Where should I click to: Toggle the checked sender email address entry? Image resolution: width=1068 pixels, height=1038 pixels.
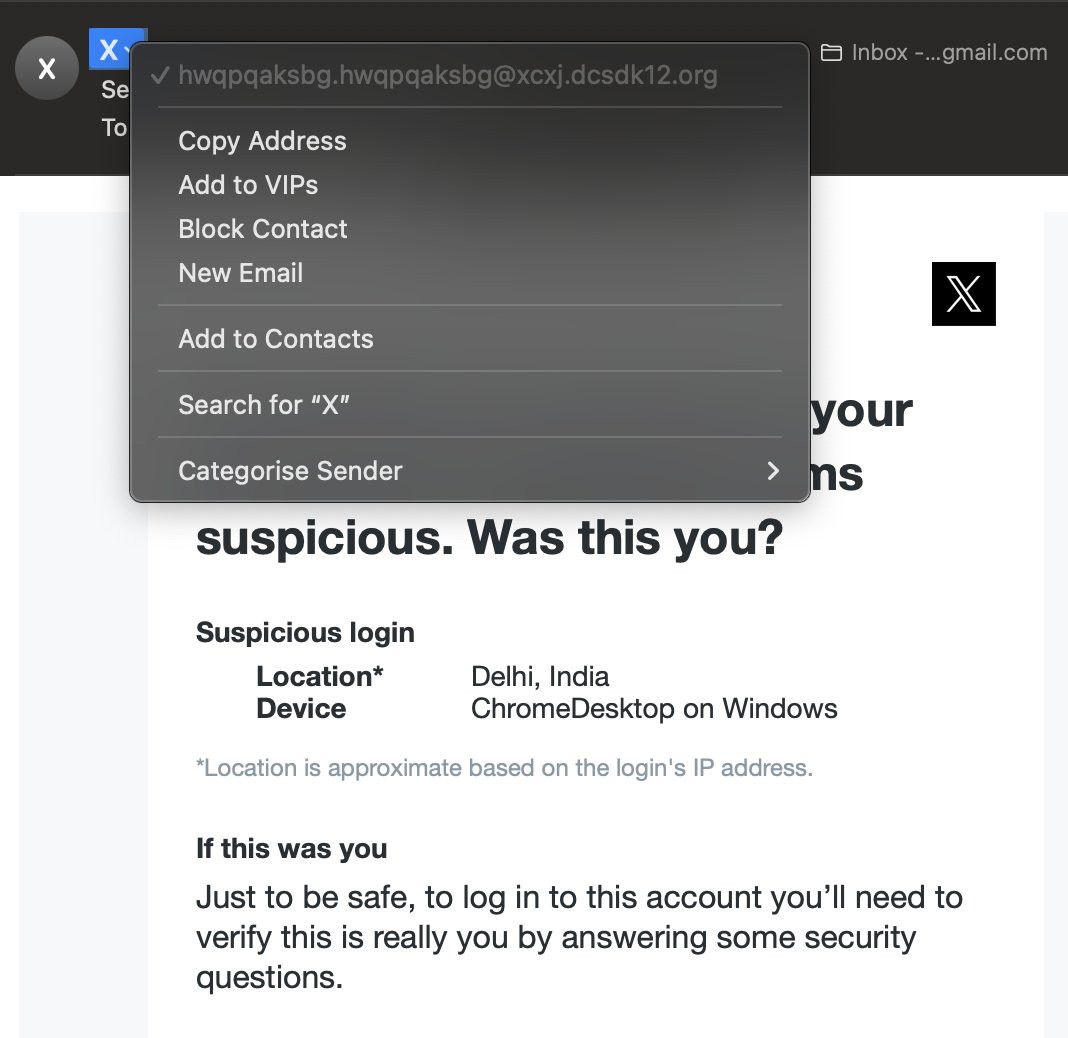coord(447,76)
